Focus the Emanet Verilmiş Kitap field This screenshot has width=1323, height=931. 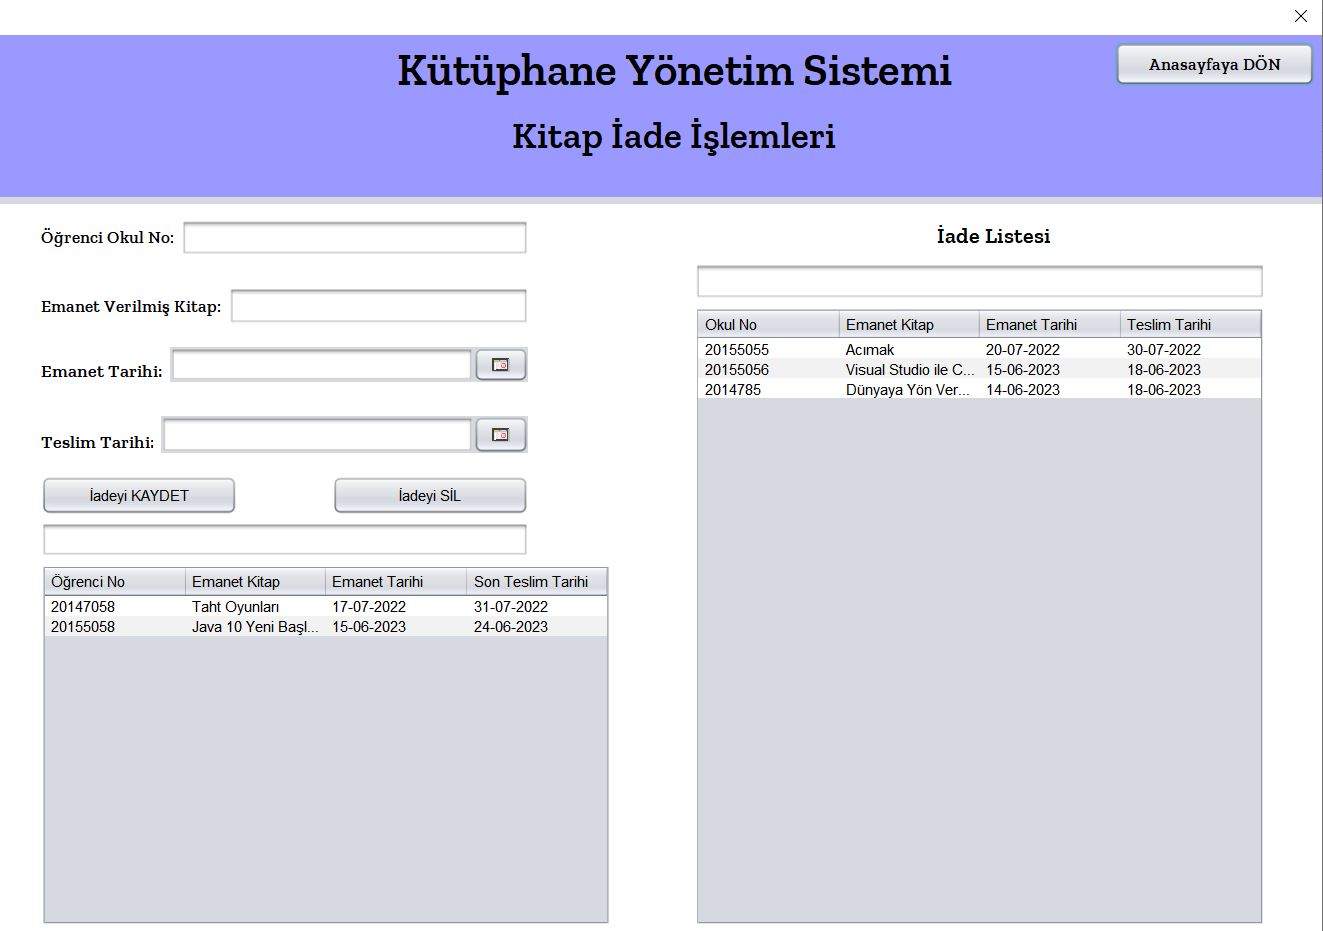[379, 306]
